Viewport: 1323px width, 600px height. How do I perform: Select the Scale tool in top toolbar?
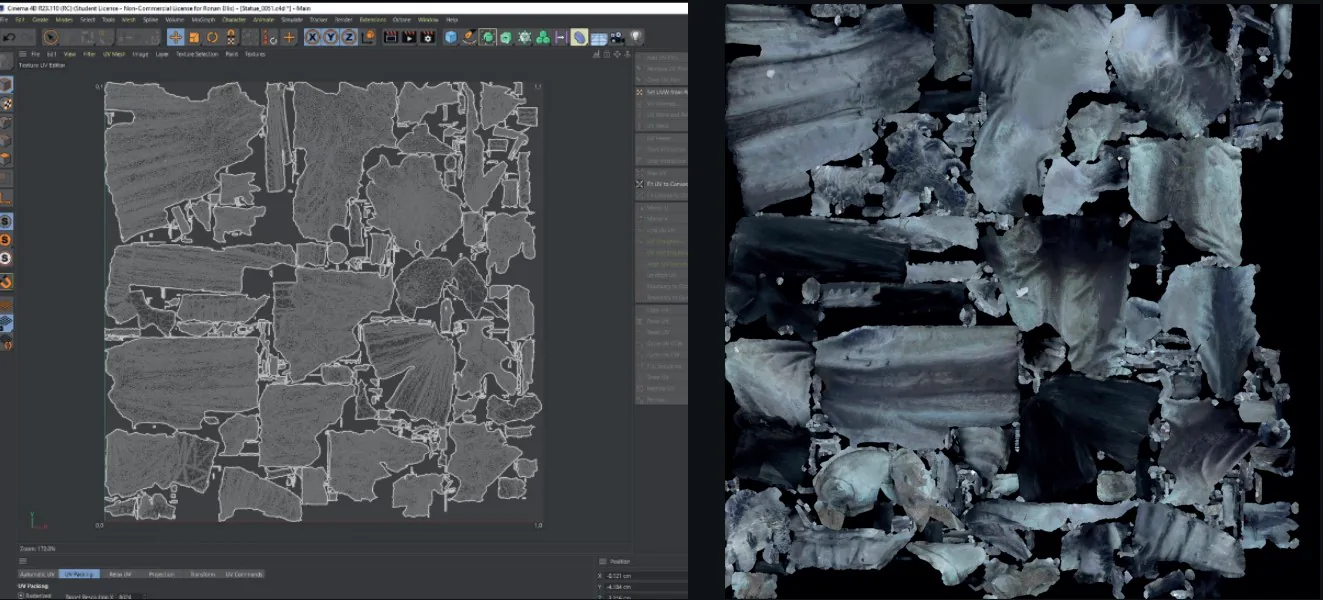[194, 37]
